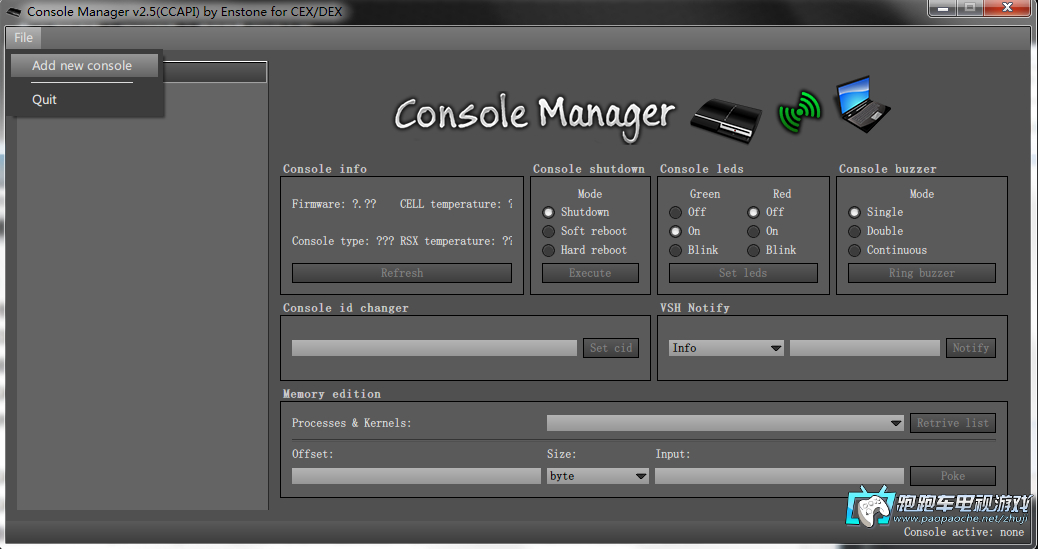Click the Console type: ??? text
Viewport: 1038px width, 549px height.
(343, 241)
